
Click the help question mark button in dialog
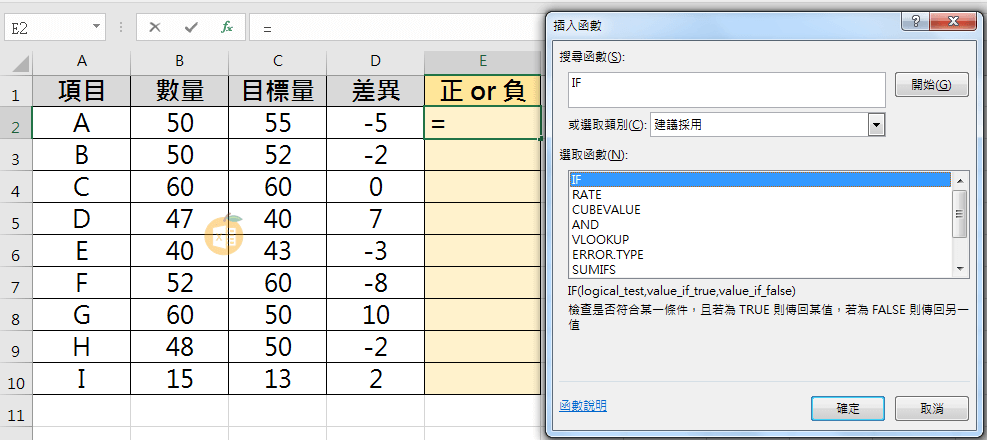[x=914, y=22]
